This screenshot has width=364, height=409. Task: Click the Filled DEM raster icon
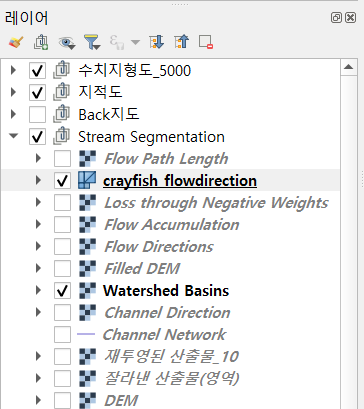88,268
